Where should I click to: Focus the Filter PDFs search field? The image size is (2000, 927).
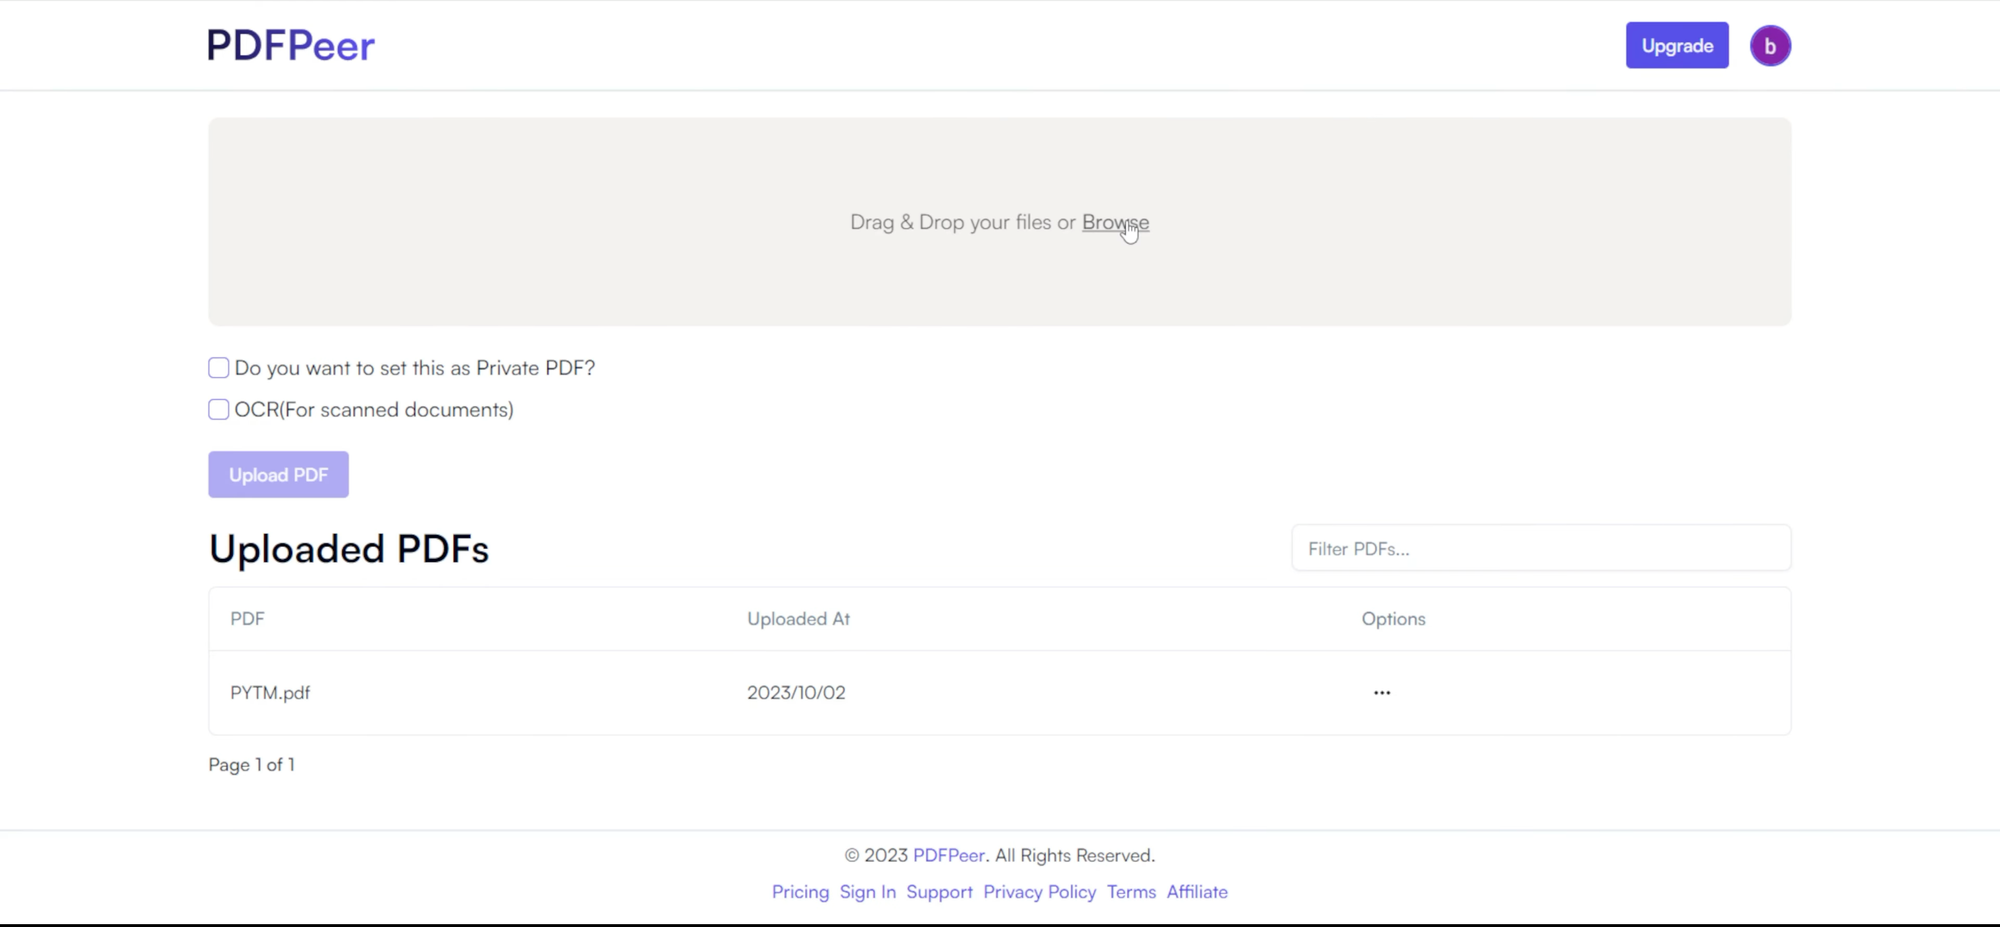click(x=1541, y=548)
